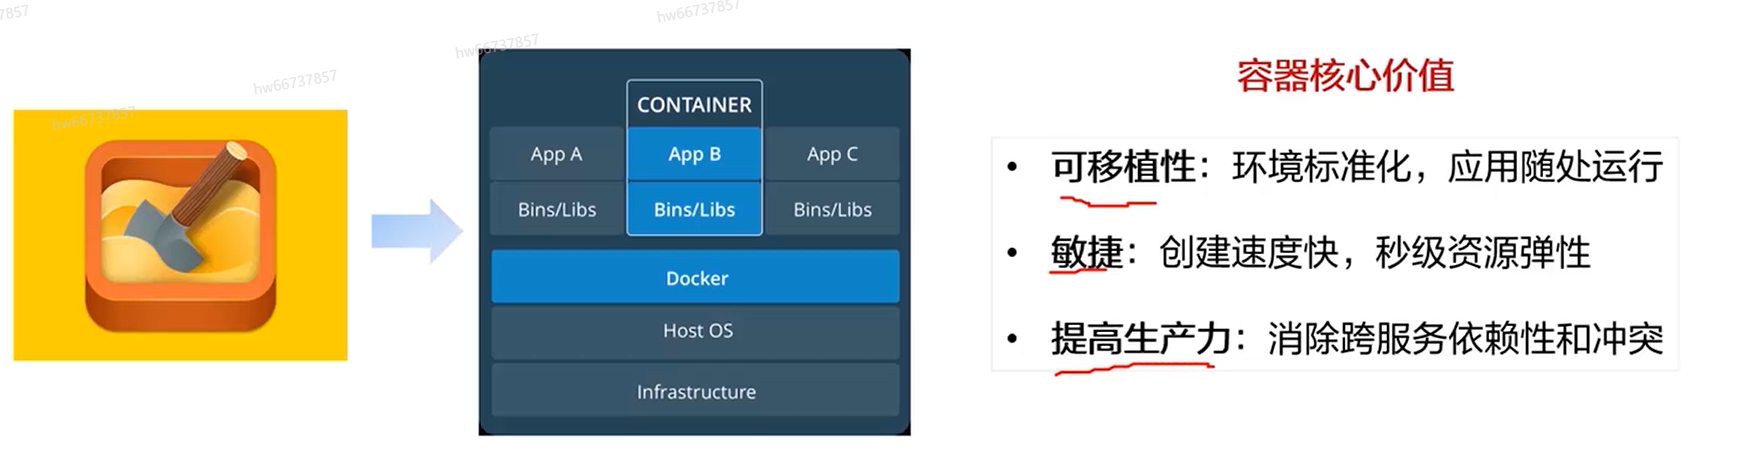1738x474 pixels.
Task: Click the underlined 提高生产力 keyword
Action: pos(1140,340)
